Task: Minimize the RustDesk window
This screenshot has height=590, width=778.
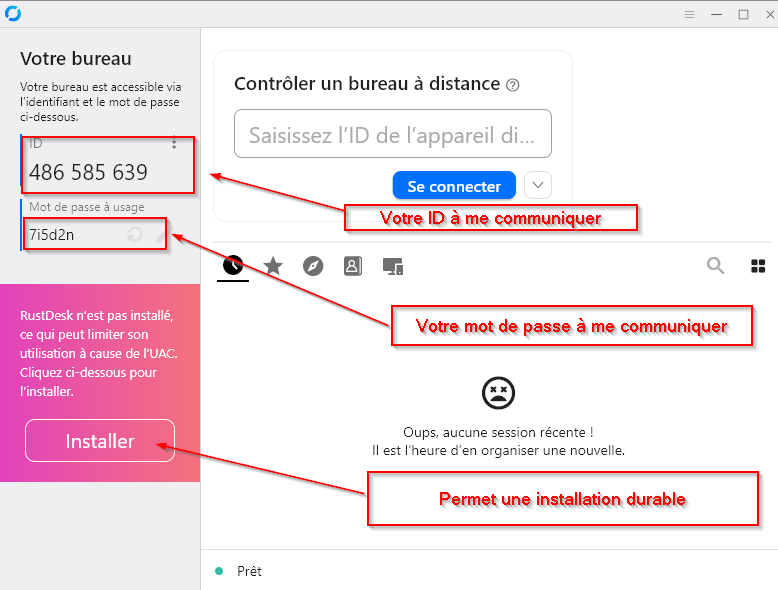Action: coord(716,14)
